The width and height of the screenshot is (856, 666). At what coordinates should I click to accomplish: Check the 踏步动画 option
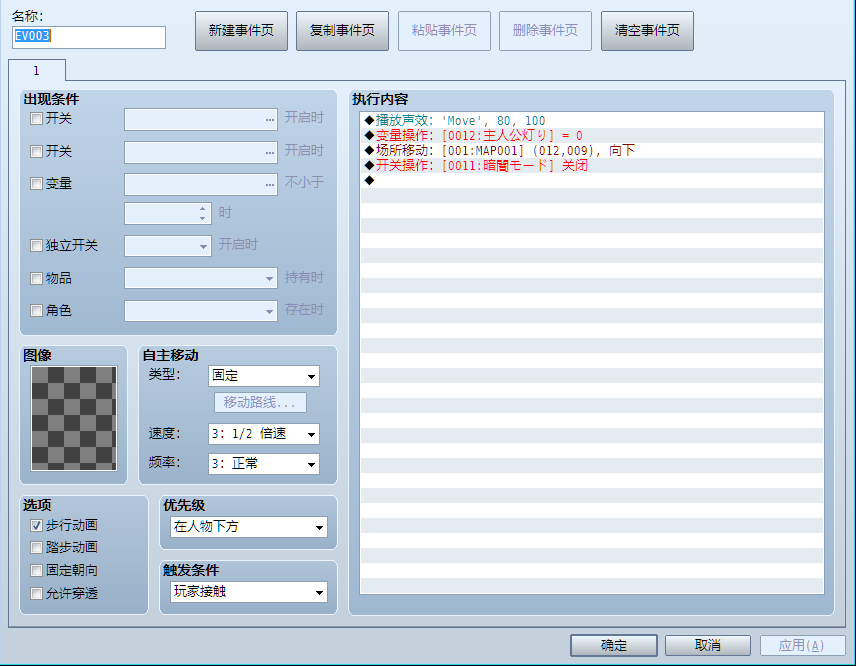coord(37,548)
